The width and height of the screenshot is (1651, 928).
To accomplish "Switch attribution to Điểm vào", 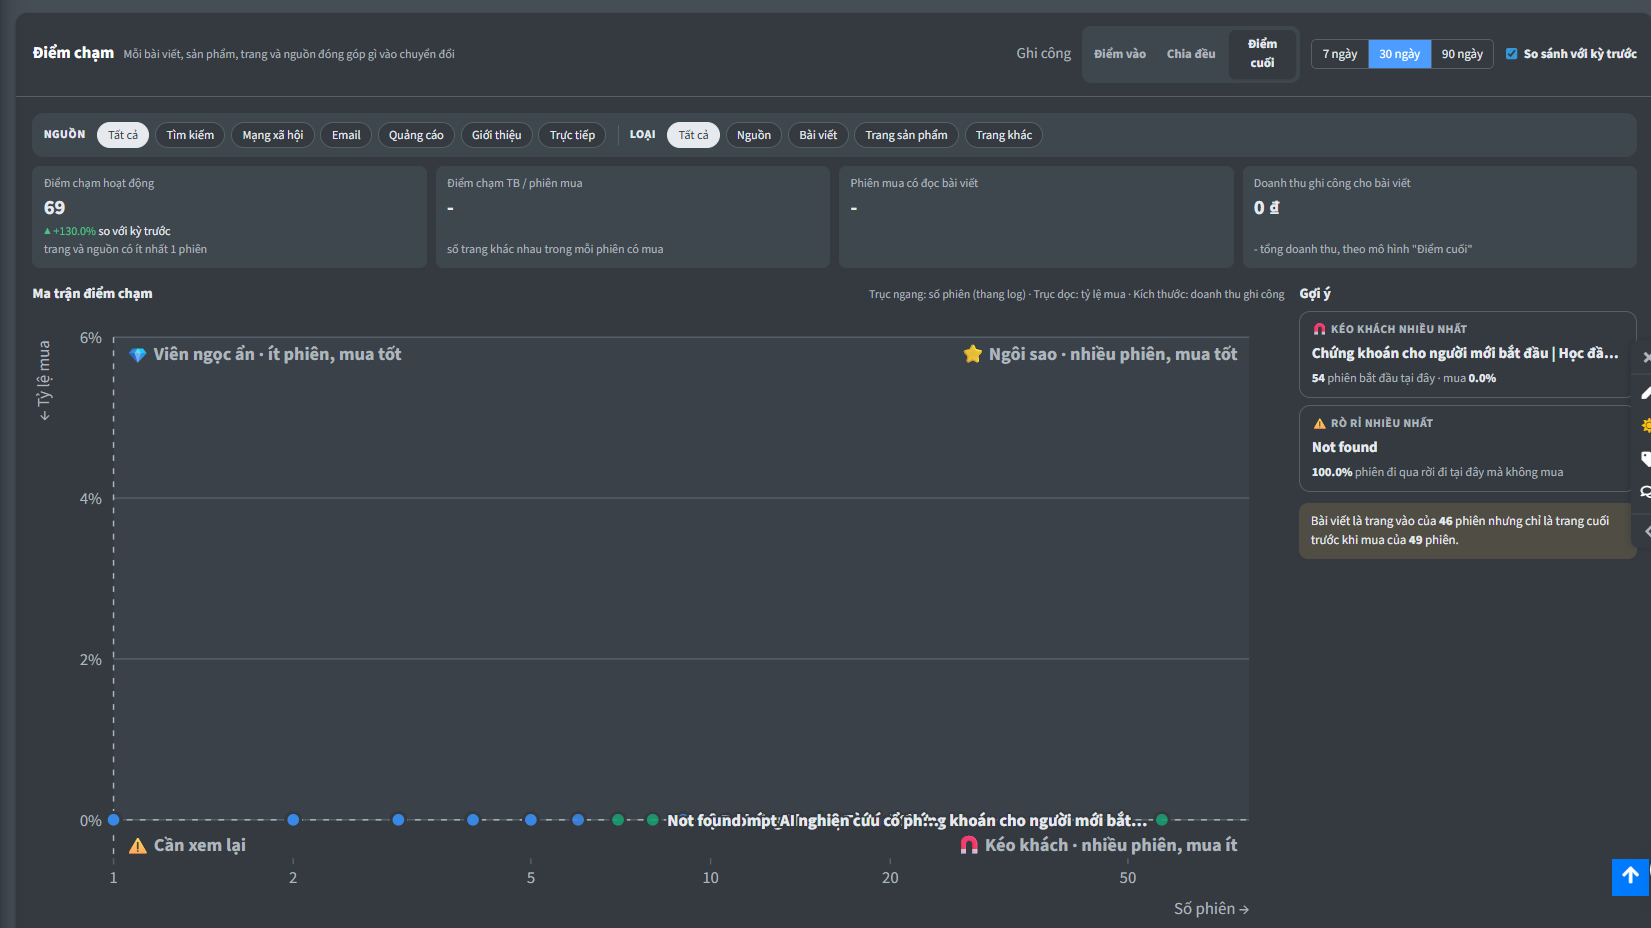I will pos(1120,54).
